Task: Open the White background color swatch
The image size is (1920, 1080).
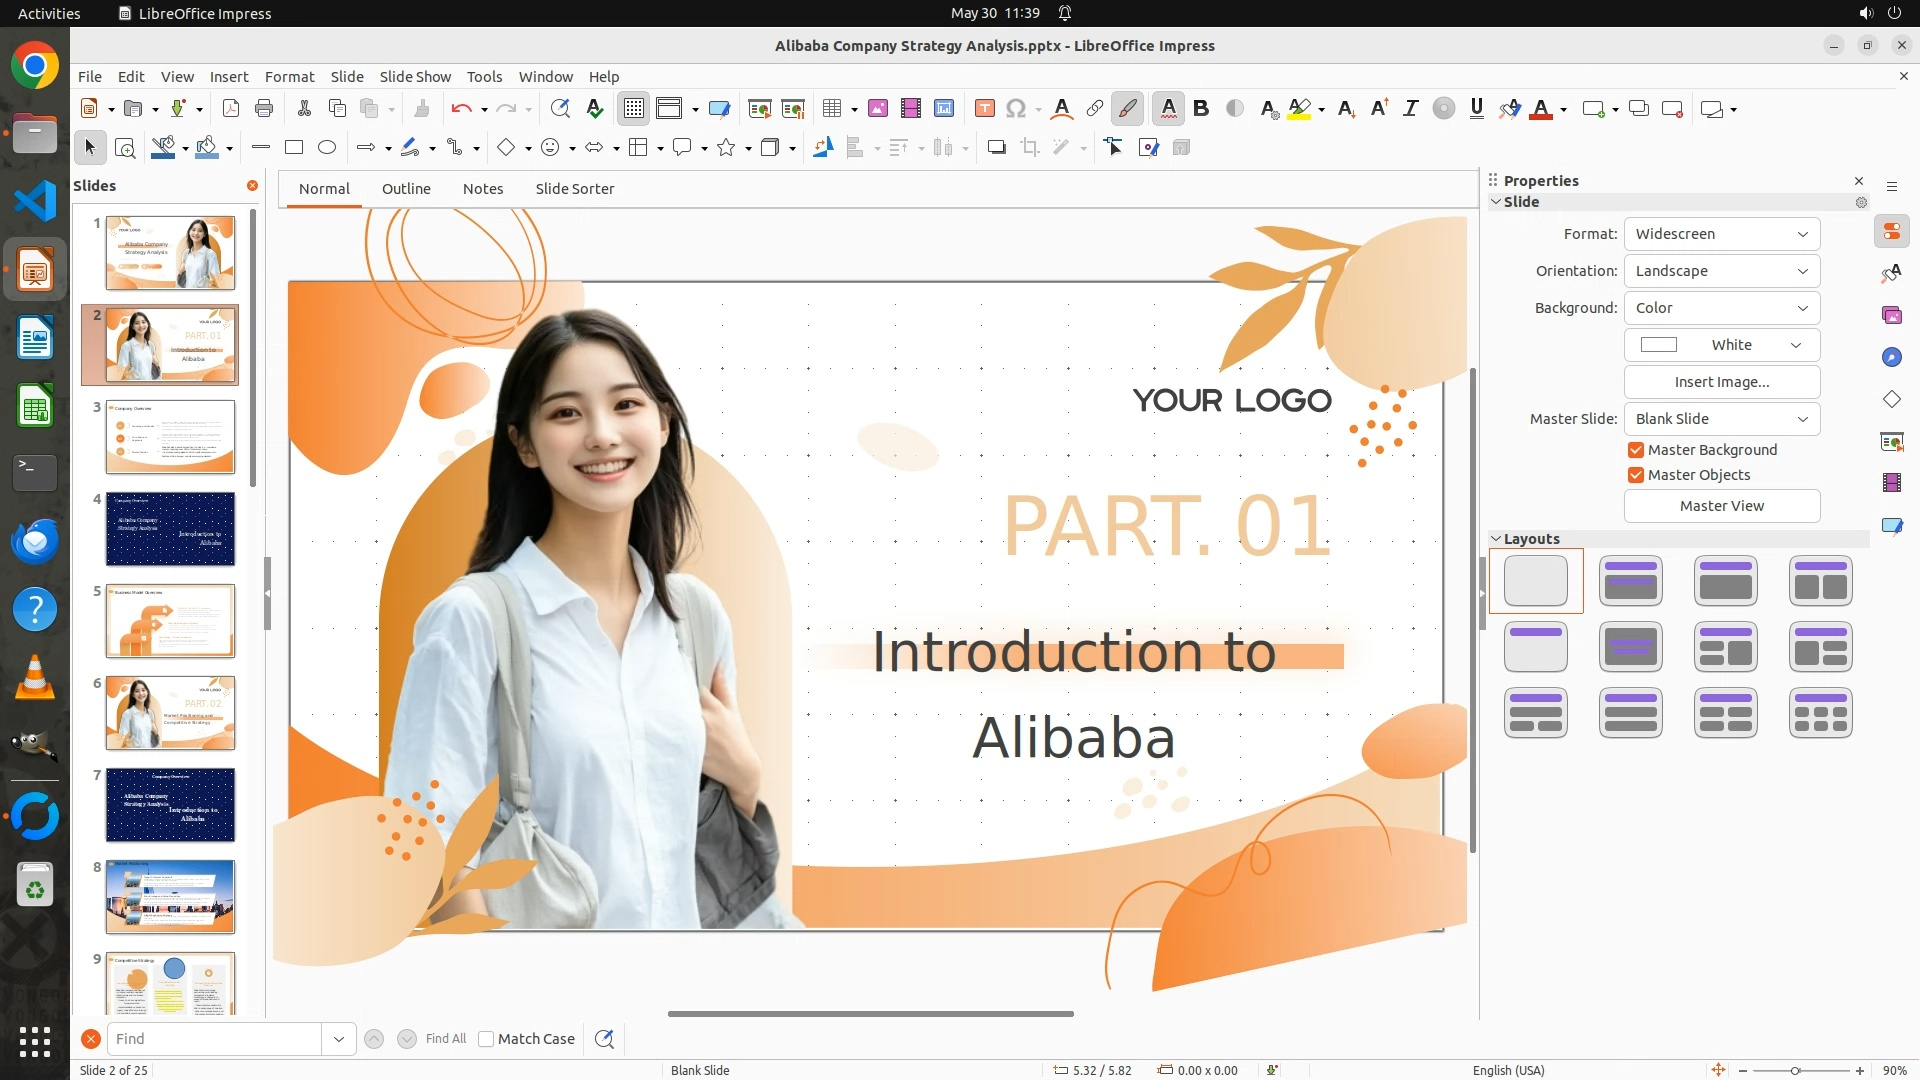Action: click(x=1721, y=345)
